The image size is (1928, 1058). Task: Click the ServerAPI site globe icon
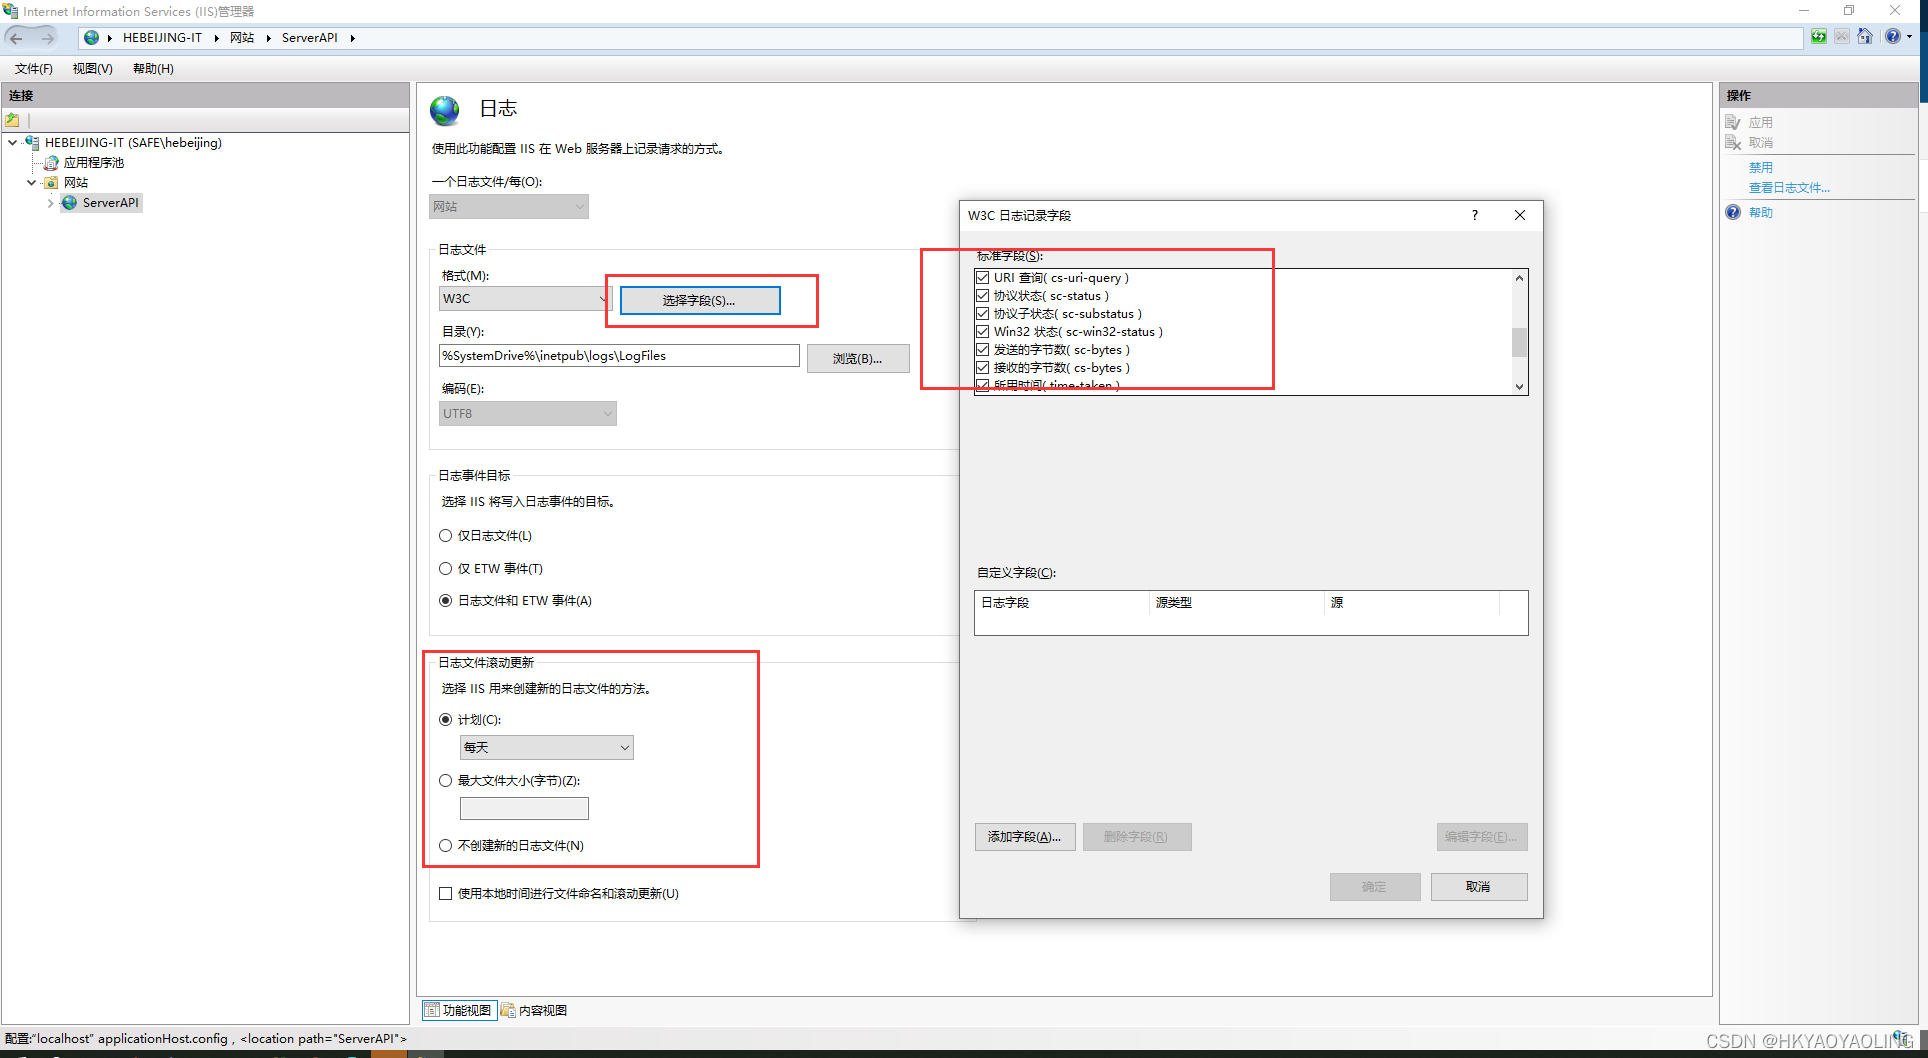point(70,203)
